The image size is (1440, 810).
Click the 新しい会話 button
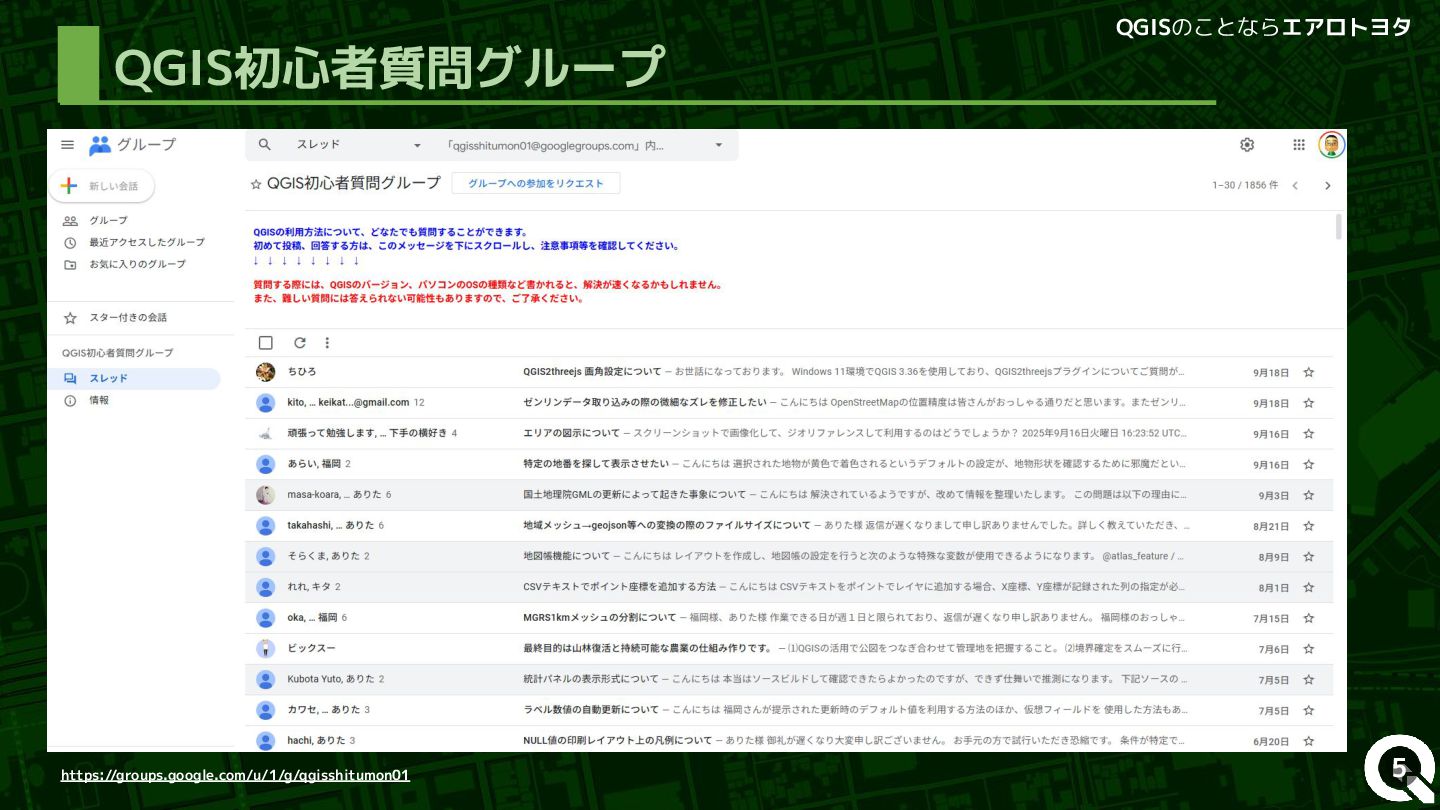point(102,186)
